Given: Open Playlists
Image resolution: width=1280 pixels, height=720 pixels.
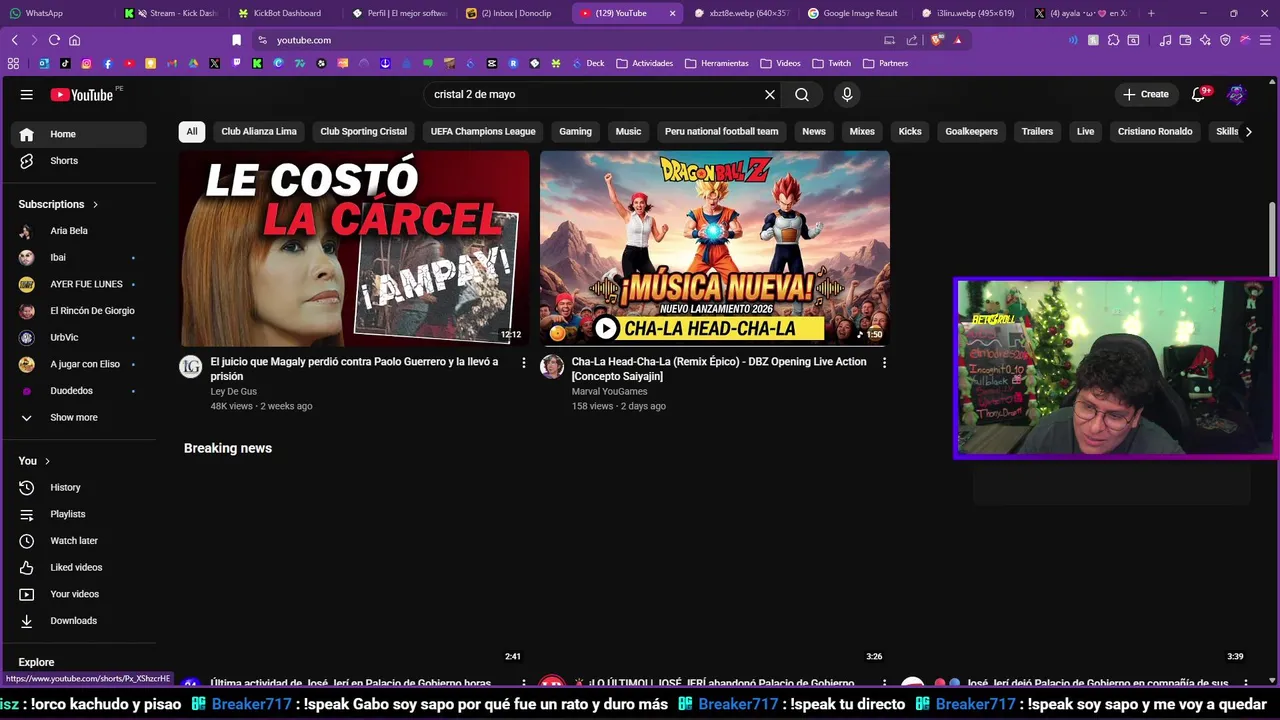Looking at the screenshot, I should pos(79,514).
